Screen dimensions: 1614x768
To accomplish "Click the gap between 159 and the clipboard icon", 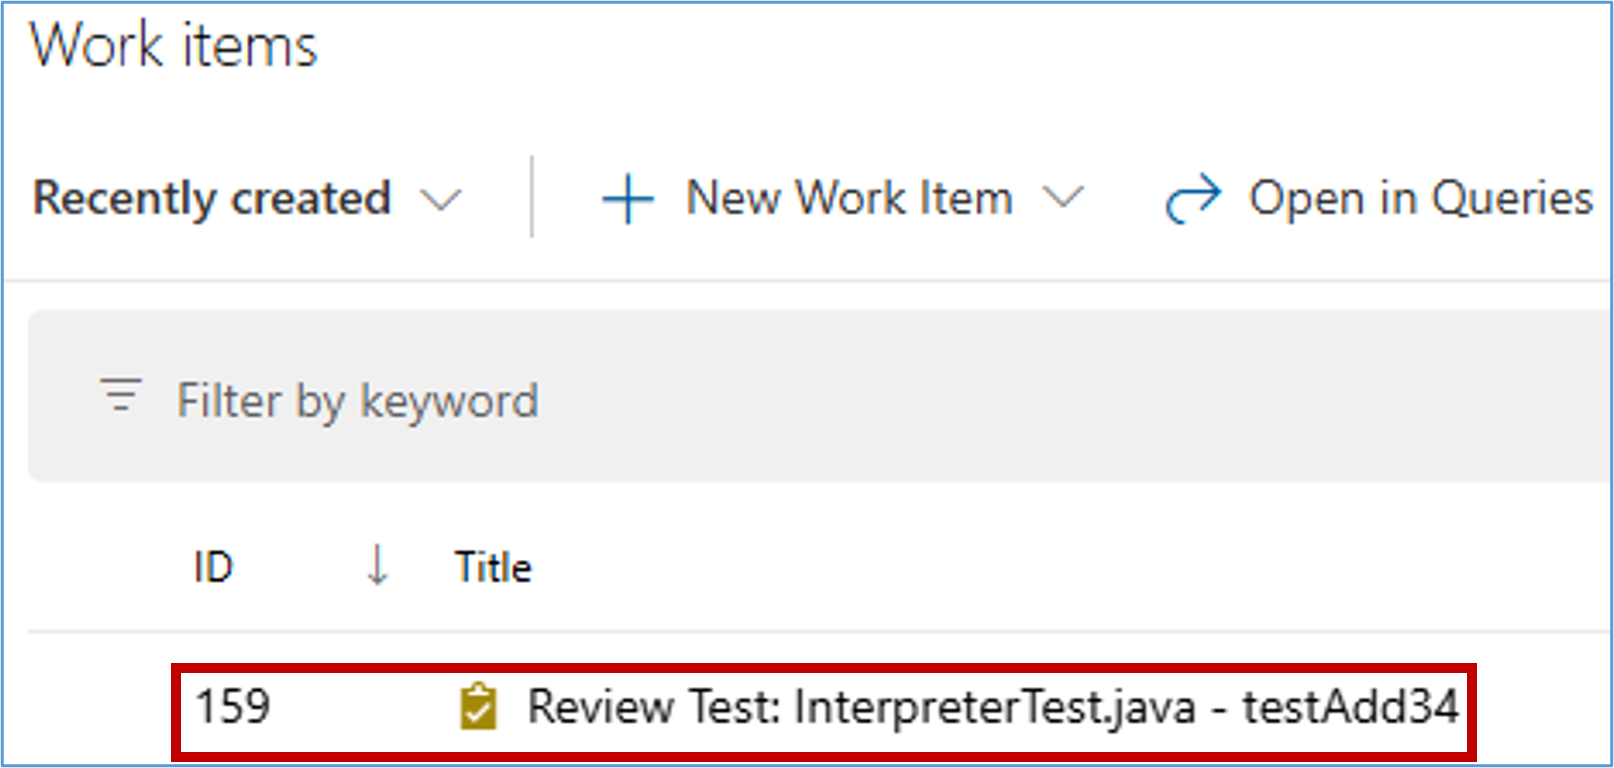I will pyautogui.click(x=360, y=707).
